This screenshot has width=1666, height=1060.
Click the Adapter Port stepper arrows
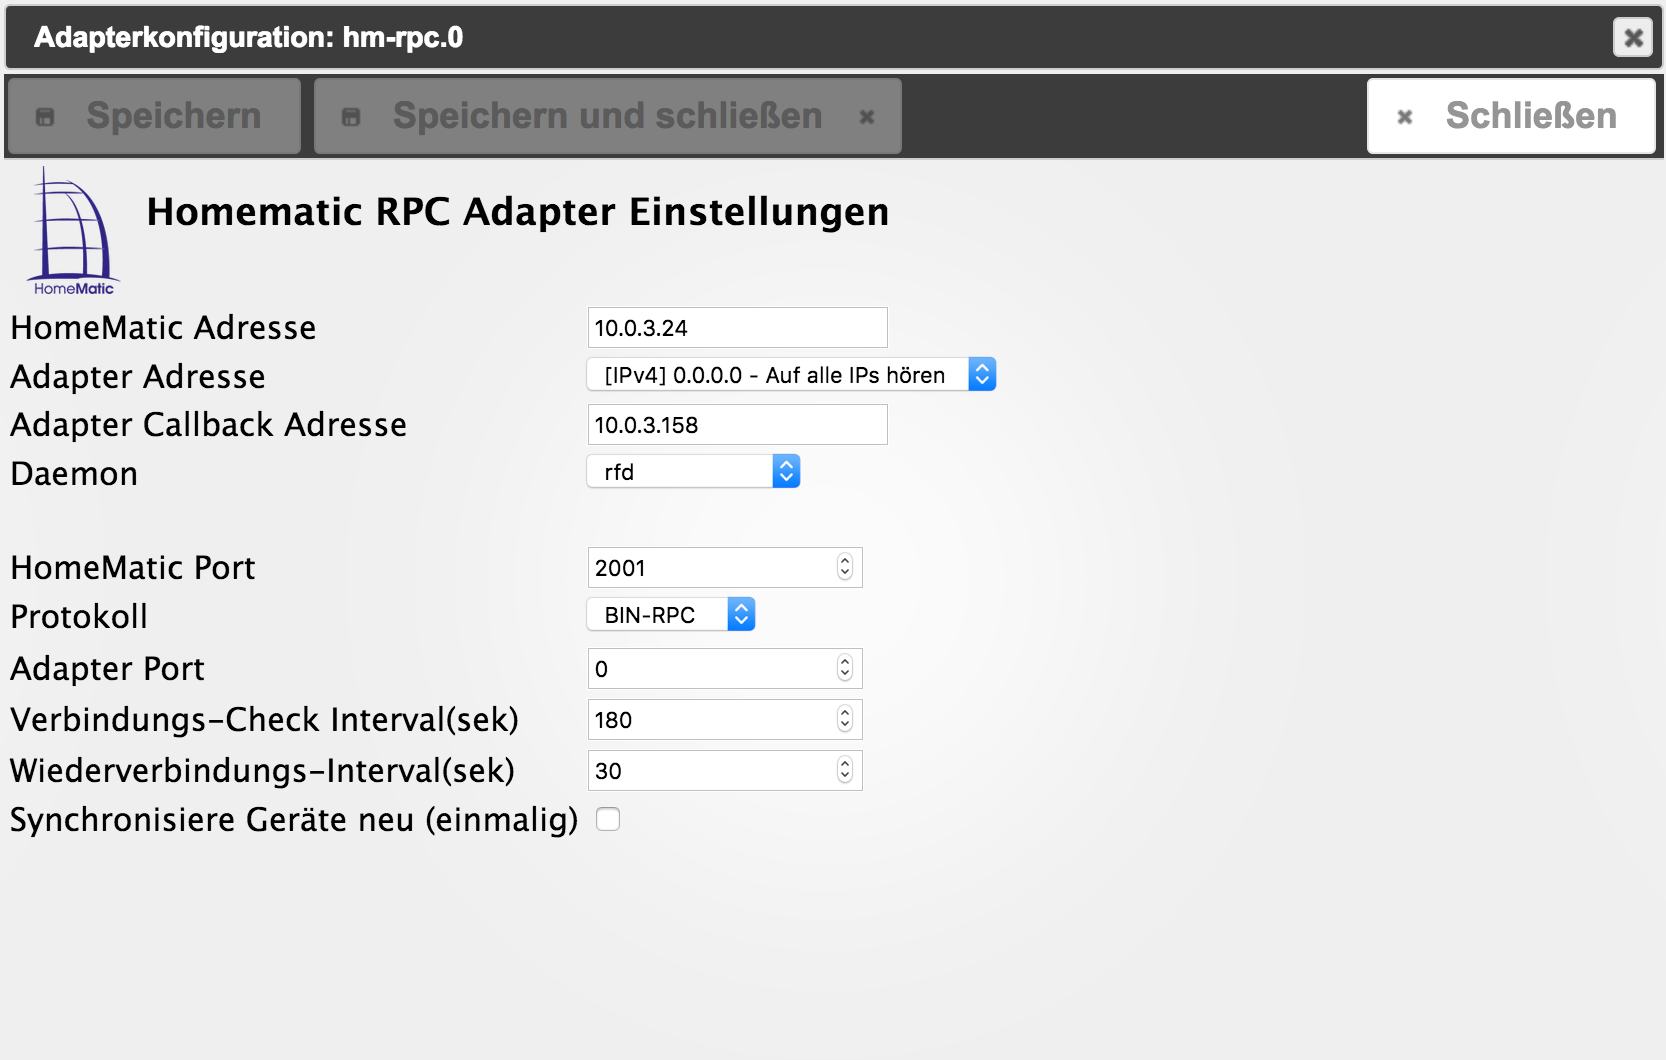pyautogui.click(x=845, y=669)
